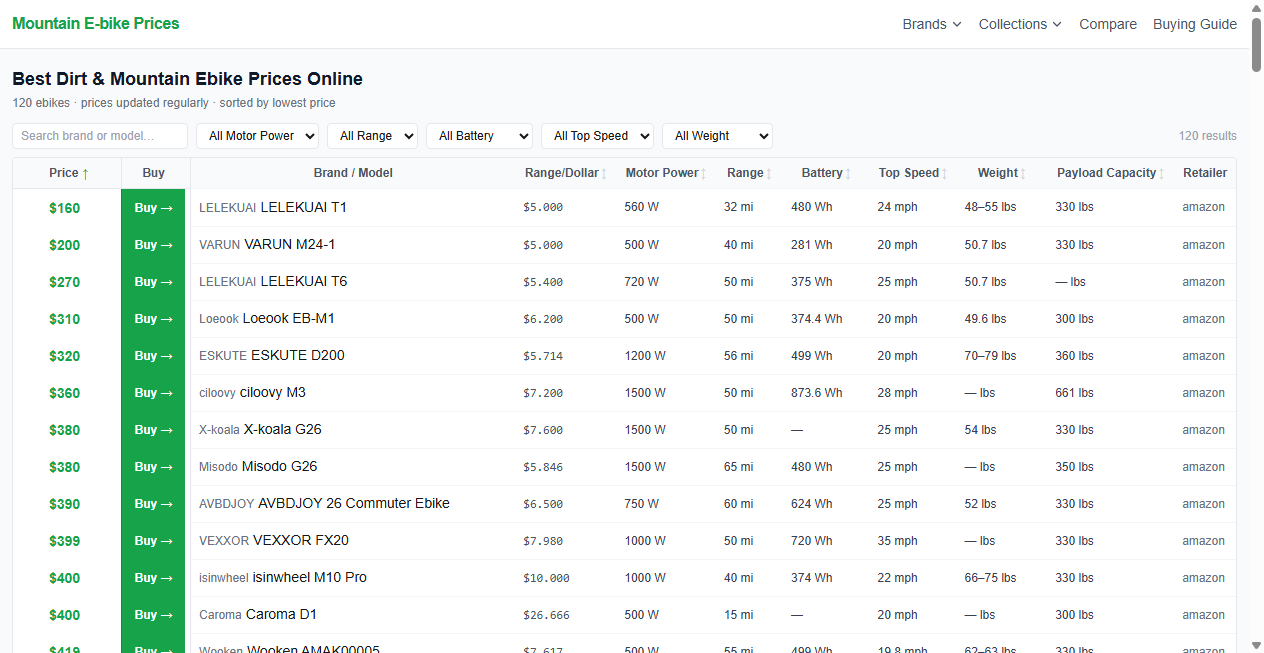Click Buy for ESKUTE D200
1264x653 pixels.
153,356
